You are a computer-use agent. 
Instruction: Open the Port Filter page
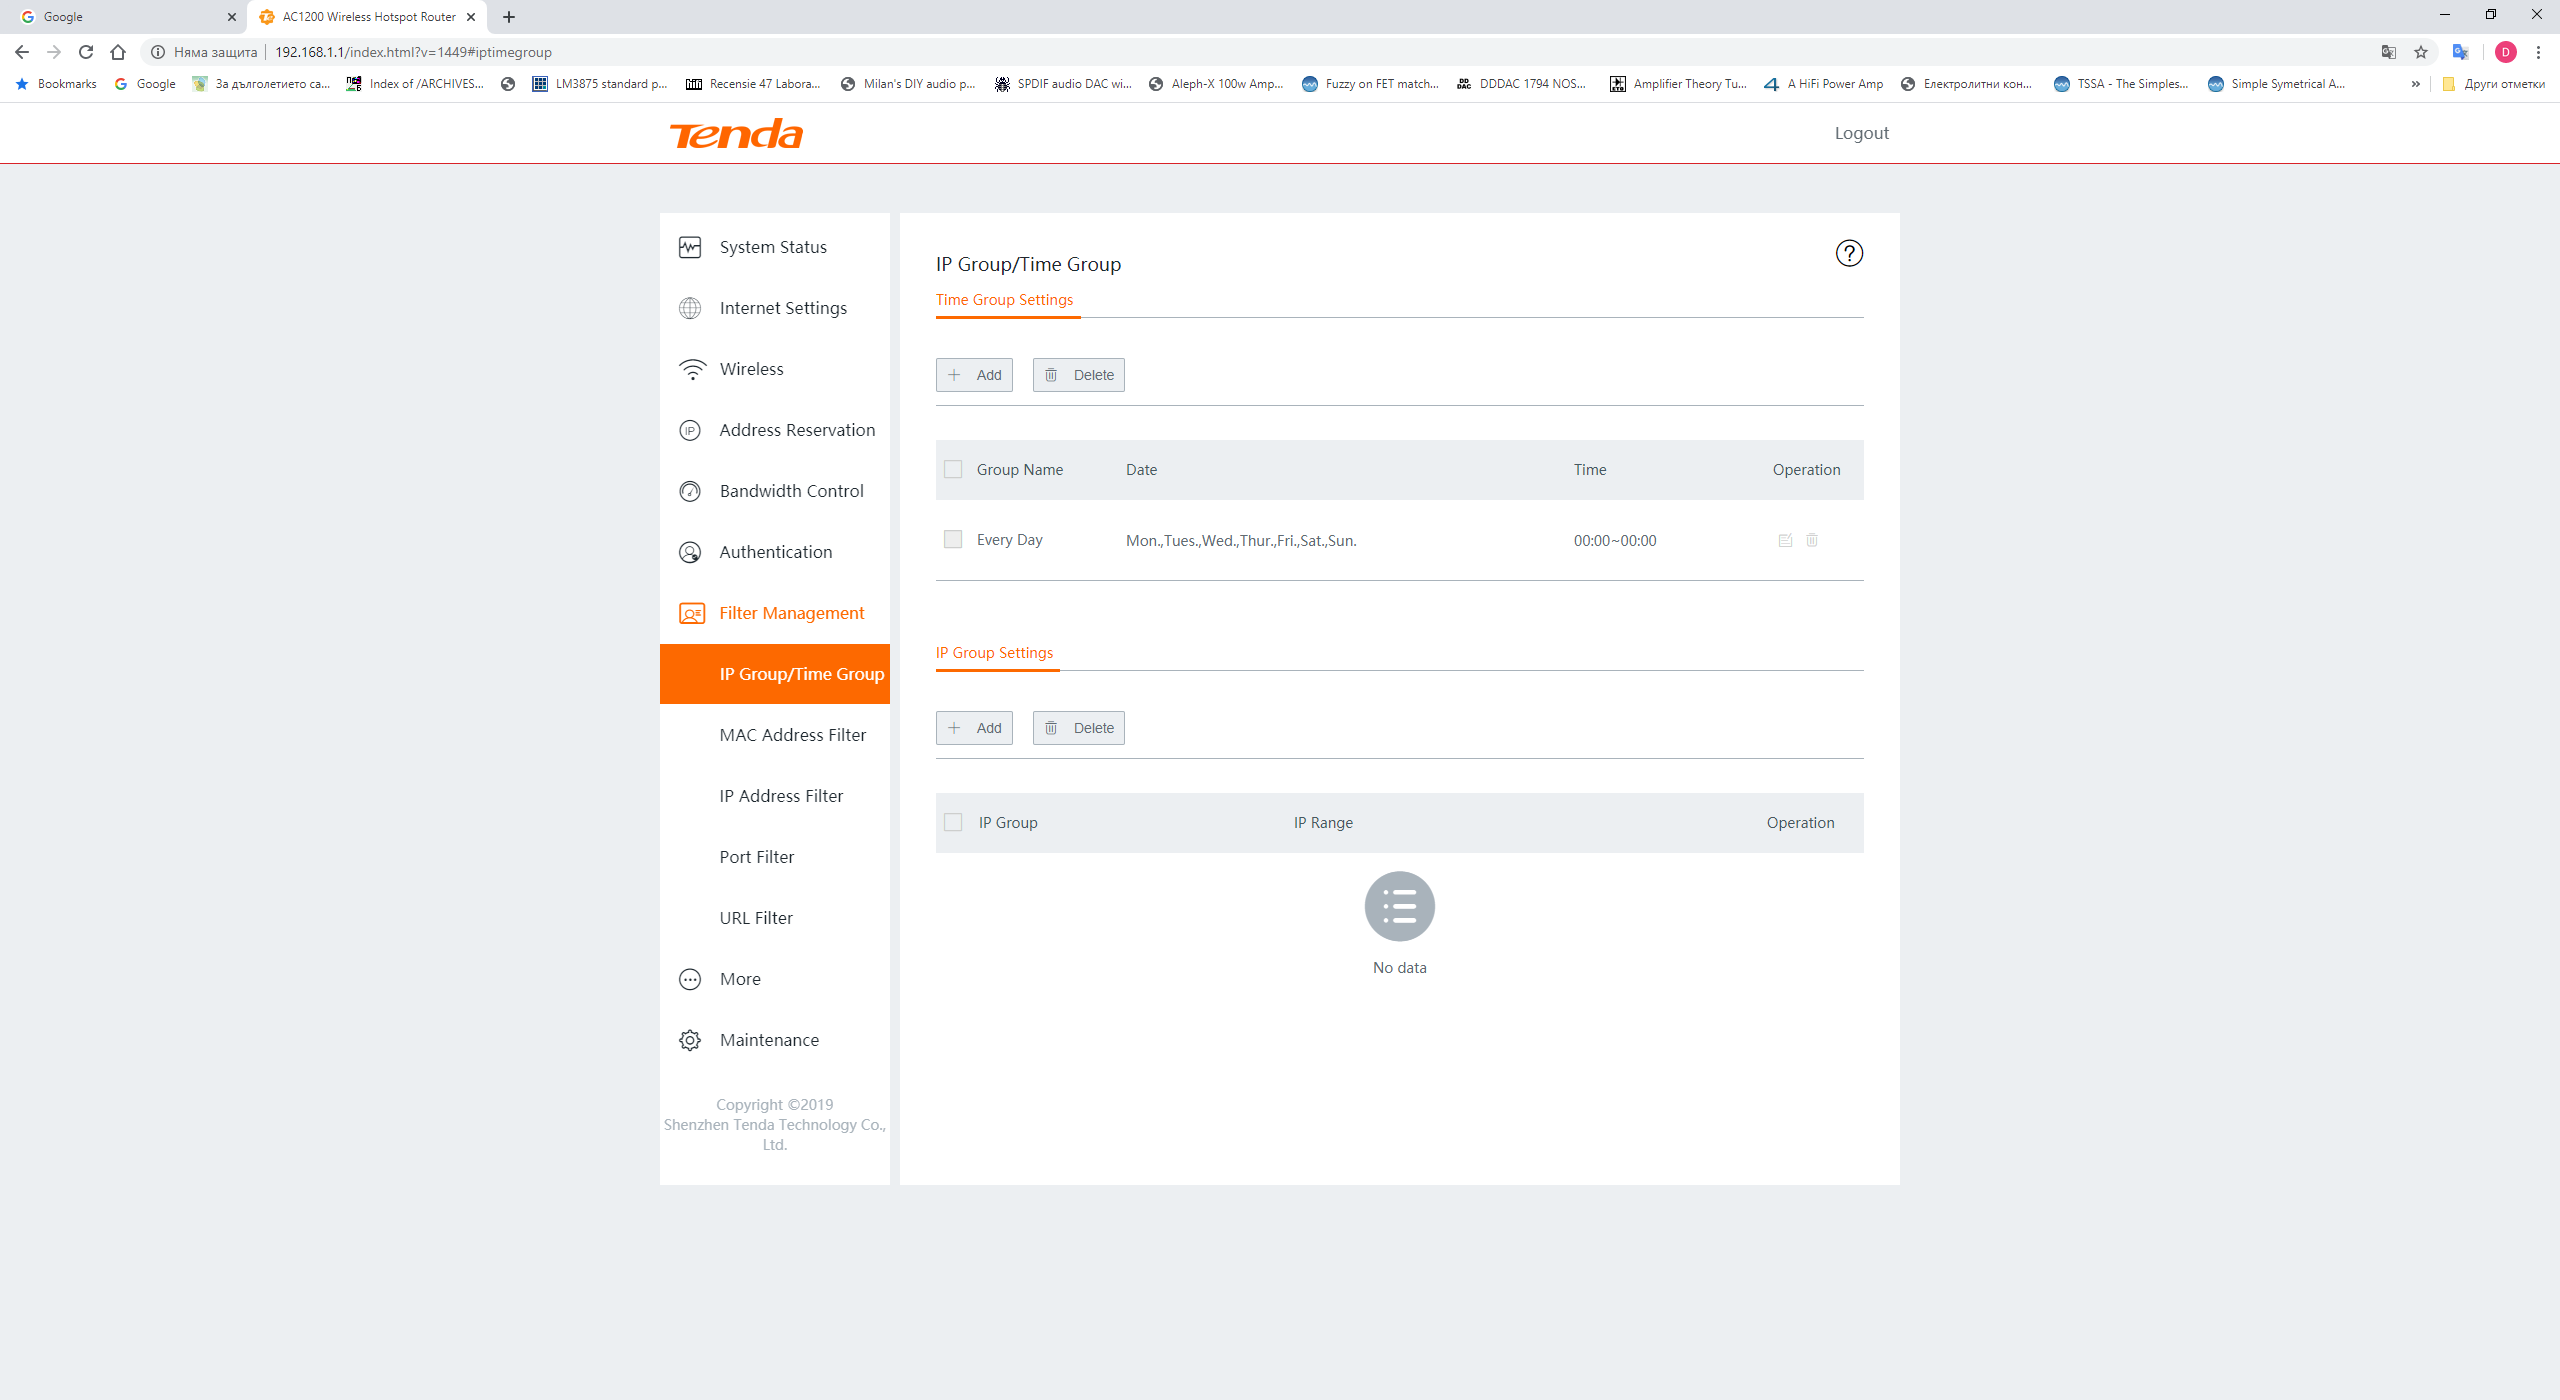[x=775, y=857]
